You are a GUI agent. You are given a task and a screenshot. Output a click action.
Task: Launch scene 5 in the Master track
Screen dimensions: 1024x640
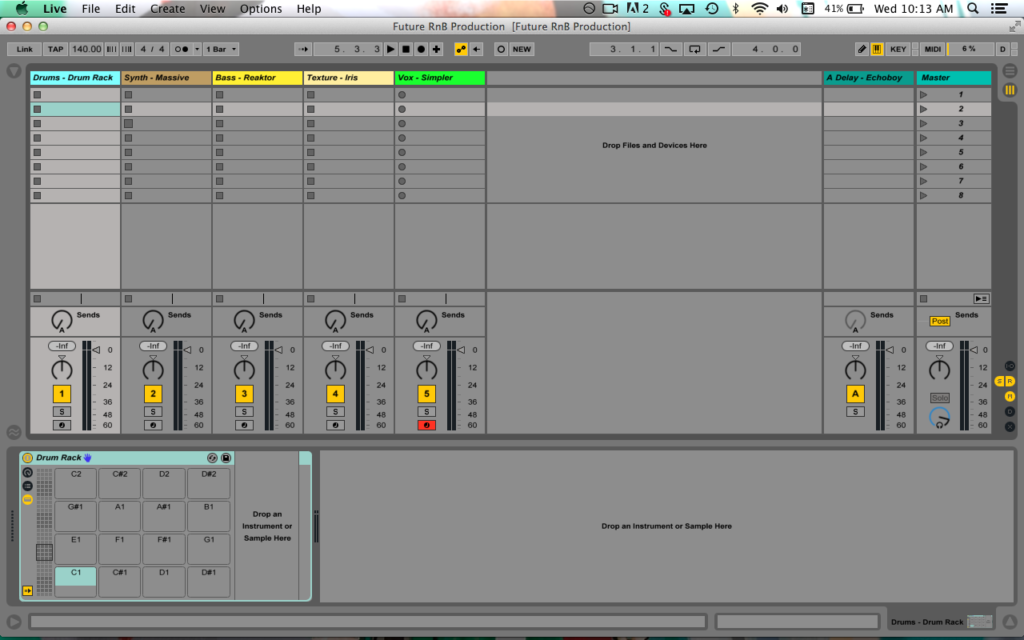(923, 152)
